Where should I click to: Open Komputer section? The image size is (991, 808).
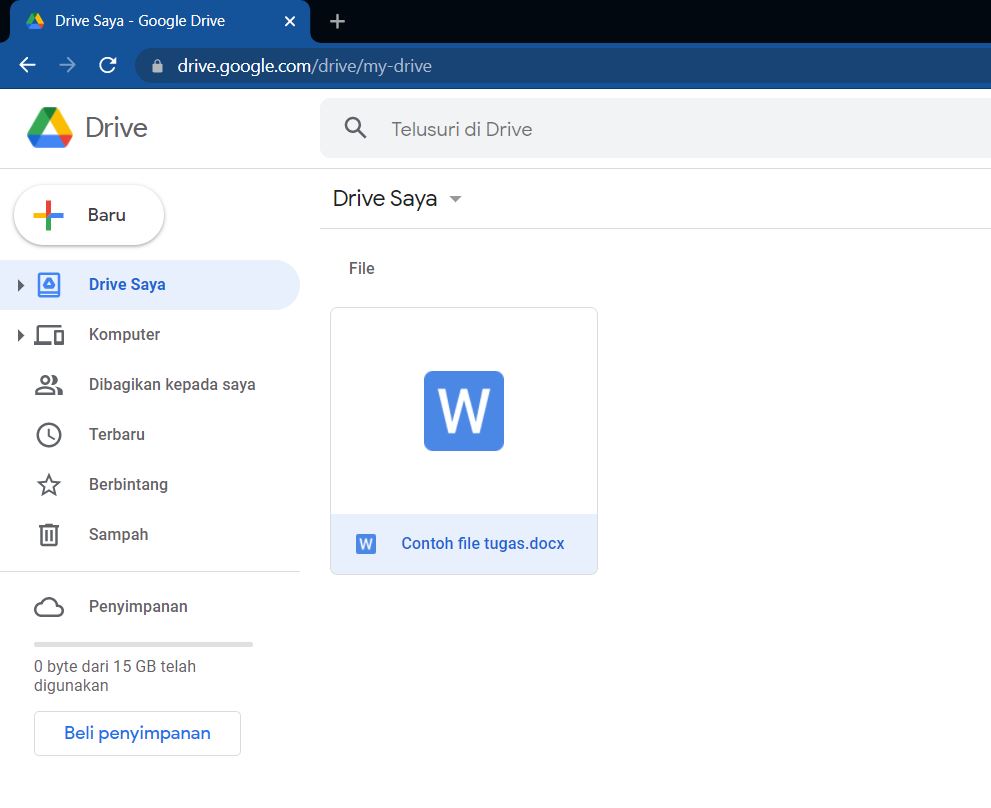pyautogui.click(x=150, y=334)
